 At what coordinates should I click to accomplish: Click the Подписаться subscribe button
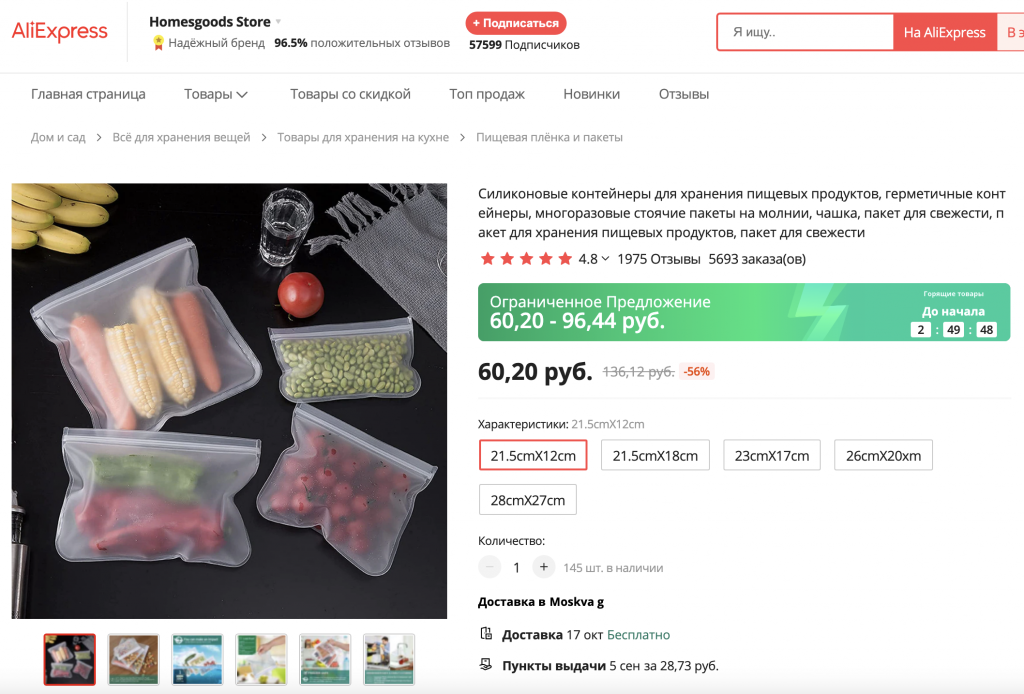(516, 23)
